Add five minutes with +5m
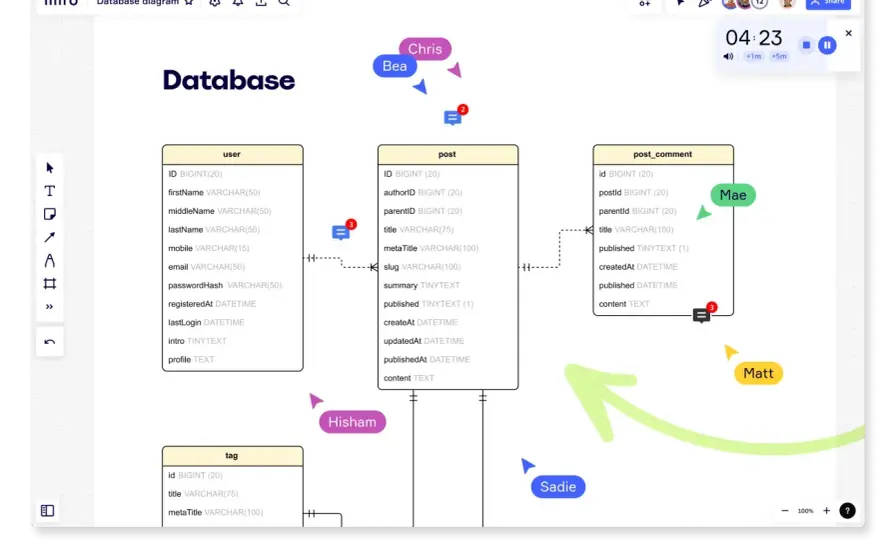Screen dimensions: 880x540 [x=778, y=56]
